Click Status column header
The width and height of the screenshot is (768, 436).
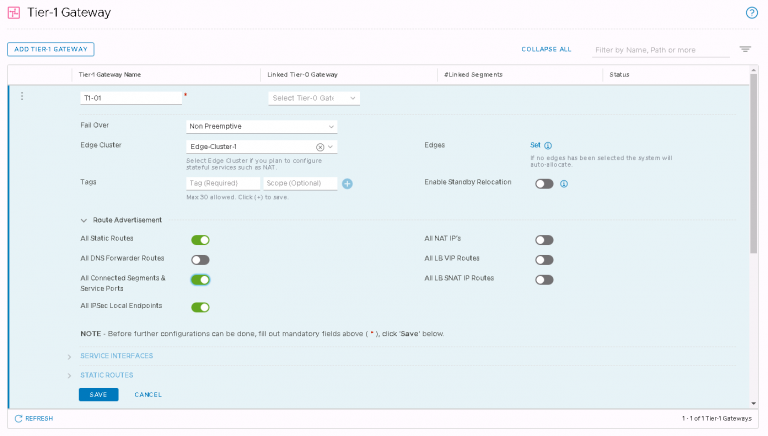point(619,75)
